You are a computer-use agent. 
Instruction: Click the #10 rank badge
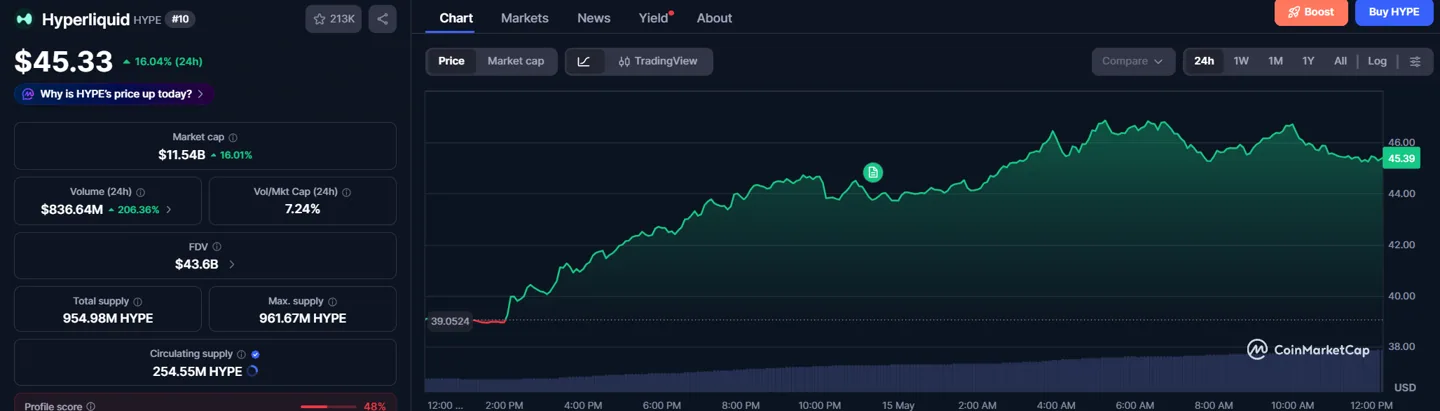[180, 19]
